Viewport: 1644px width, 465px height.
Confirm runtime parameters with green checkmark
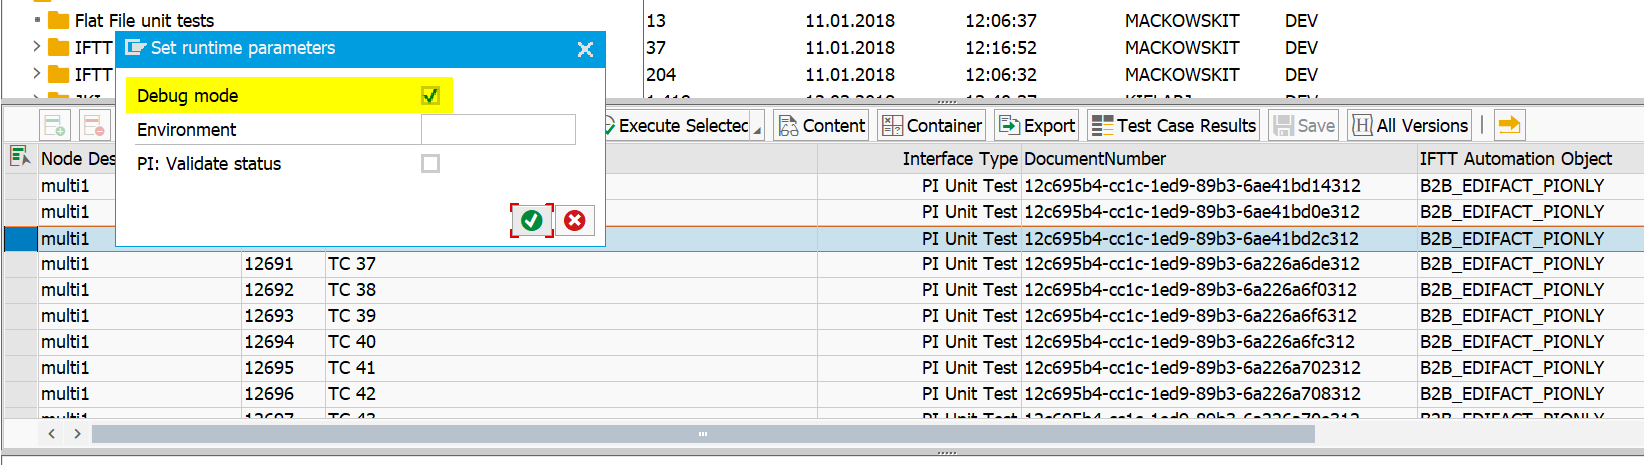coord(532,220)
